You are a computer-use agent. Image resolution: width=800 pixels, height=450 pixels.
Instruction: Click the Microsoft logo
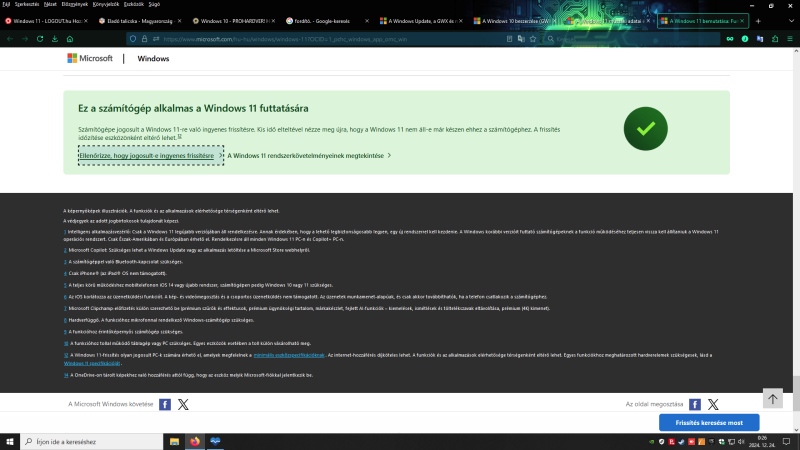[90, 59]
